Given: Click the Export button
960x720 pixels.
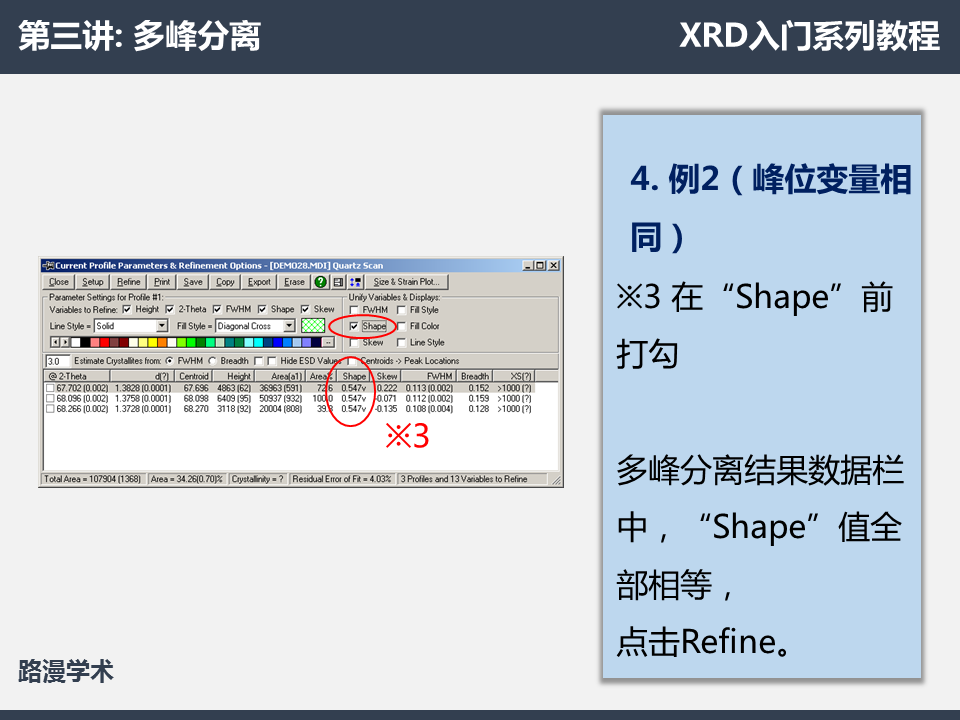Looking at the screenshot, I should [x=259, y=282].
